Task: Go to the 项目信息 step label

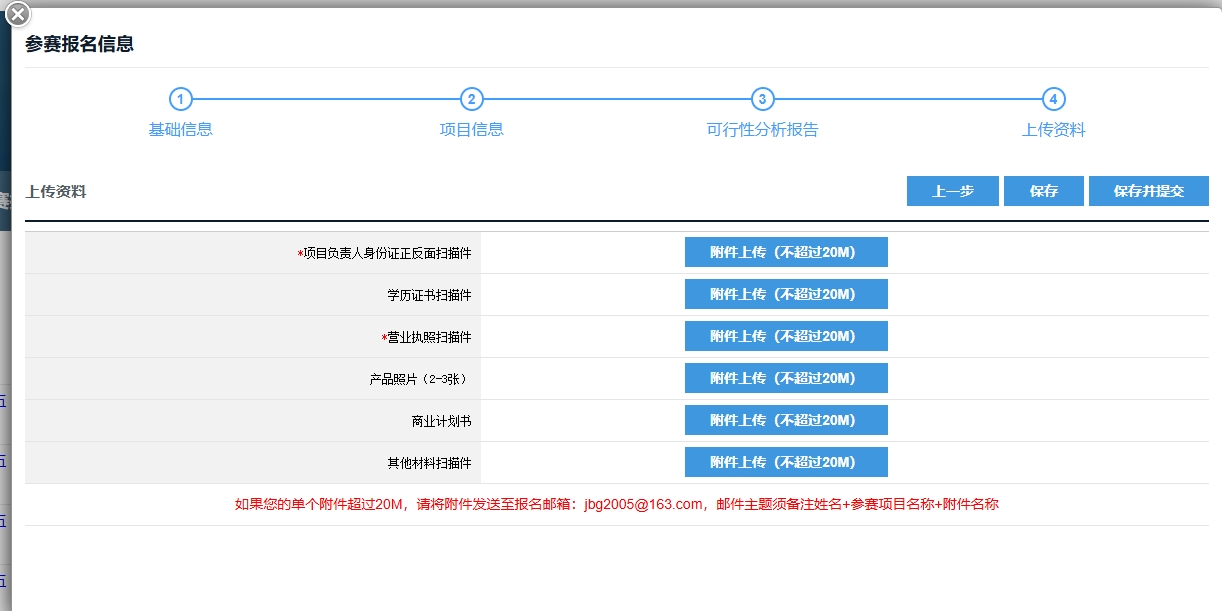Action: [x=472, y=130]
